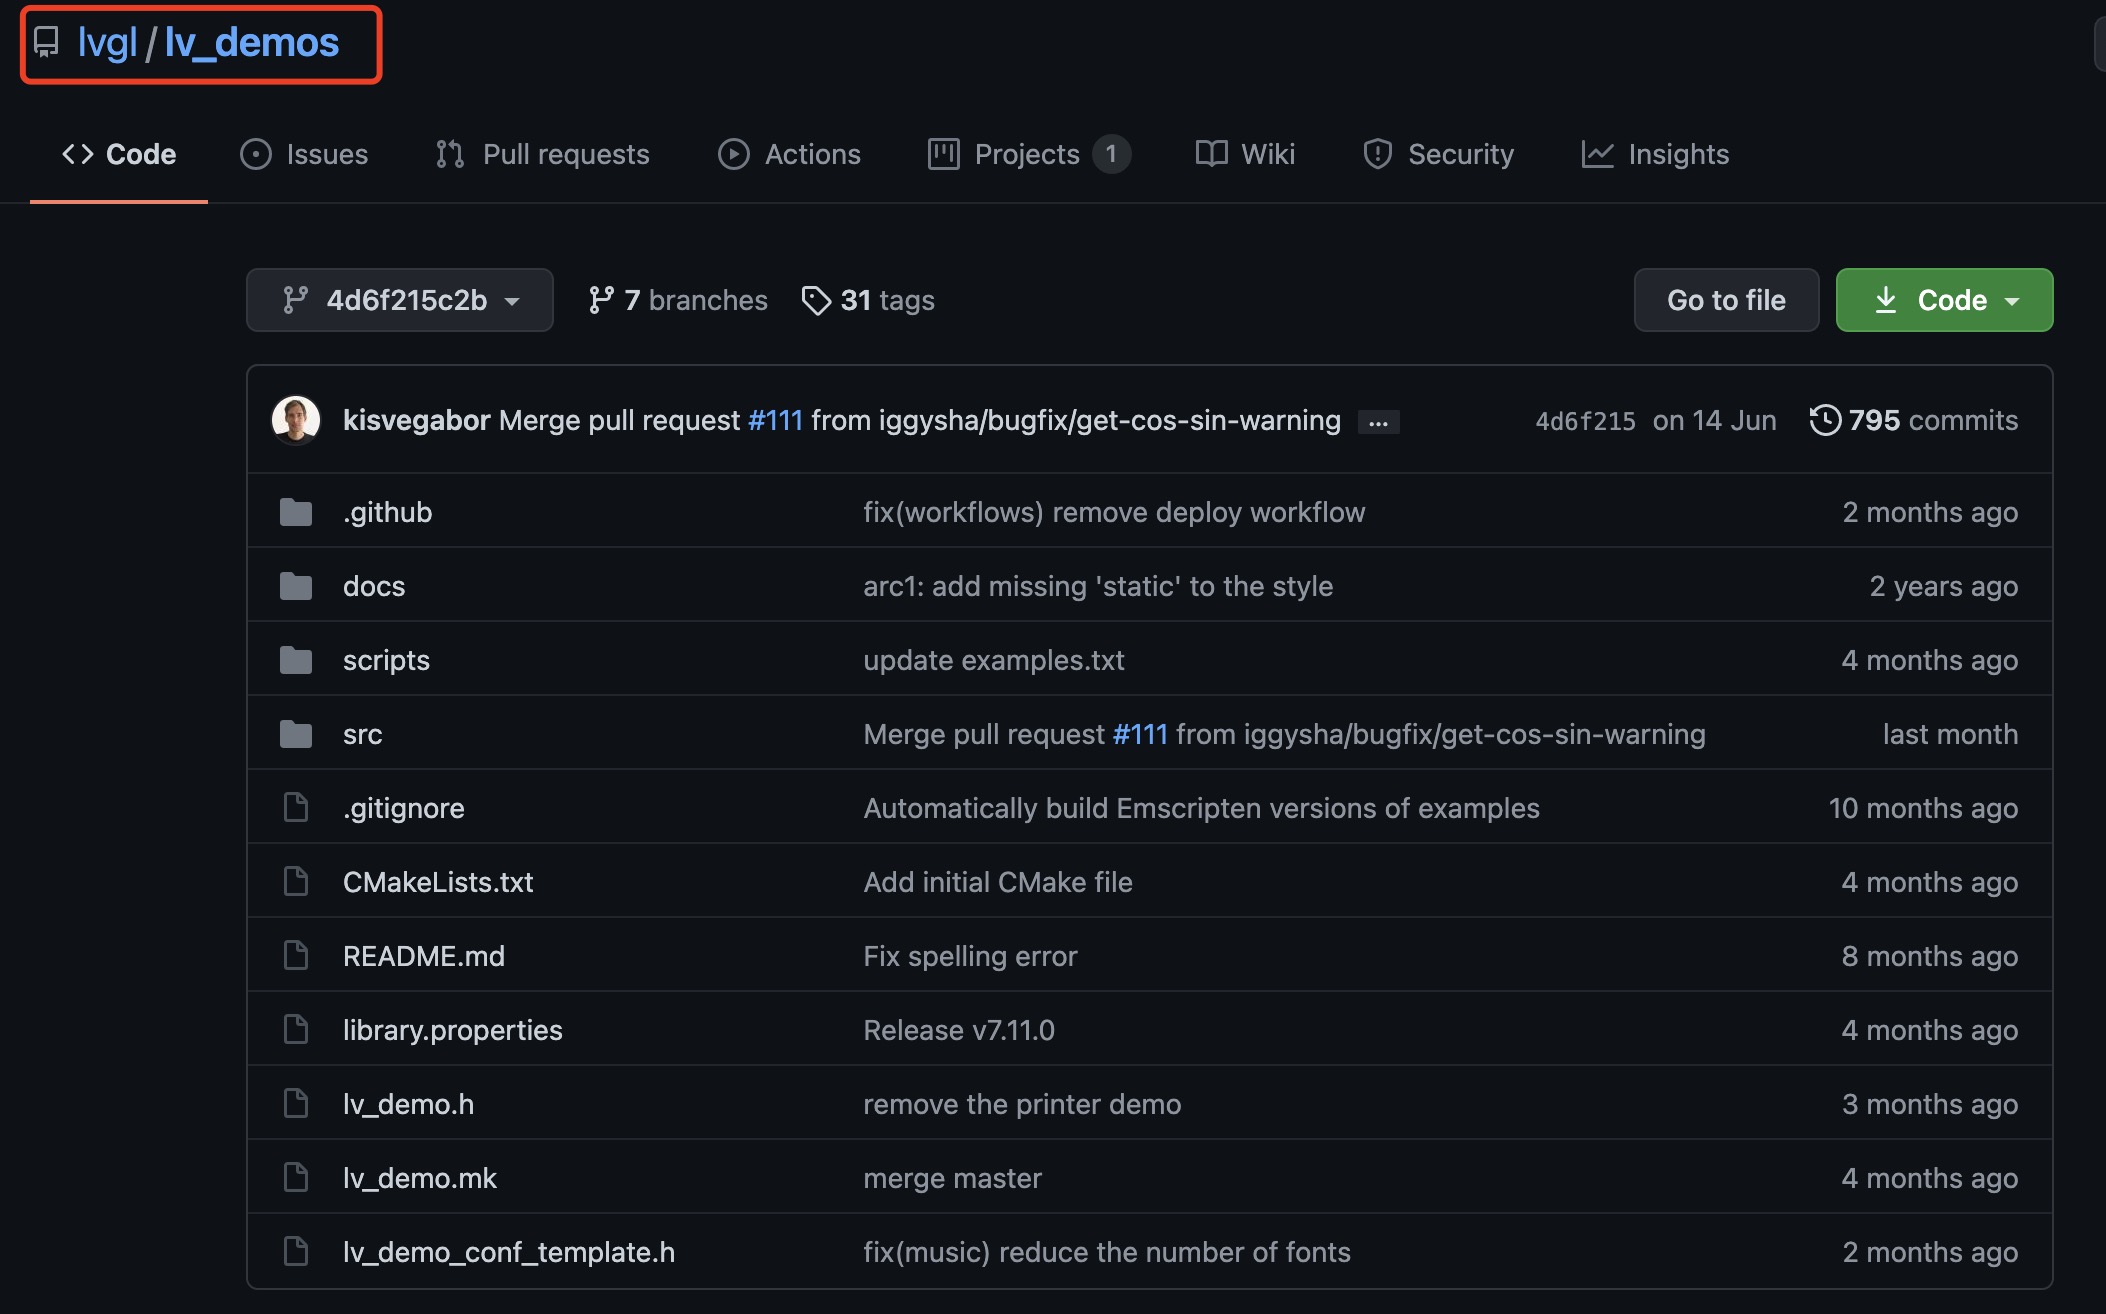Click the library.properties file icon
Image resolution: width=2106 pixels, height=1314 pixels.
(x=296, y=1029)
